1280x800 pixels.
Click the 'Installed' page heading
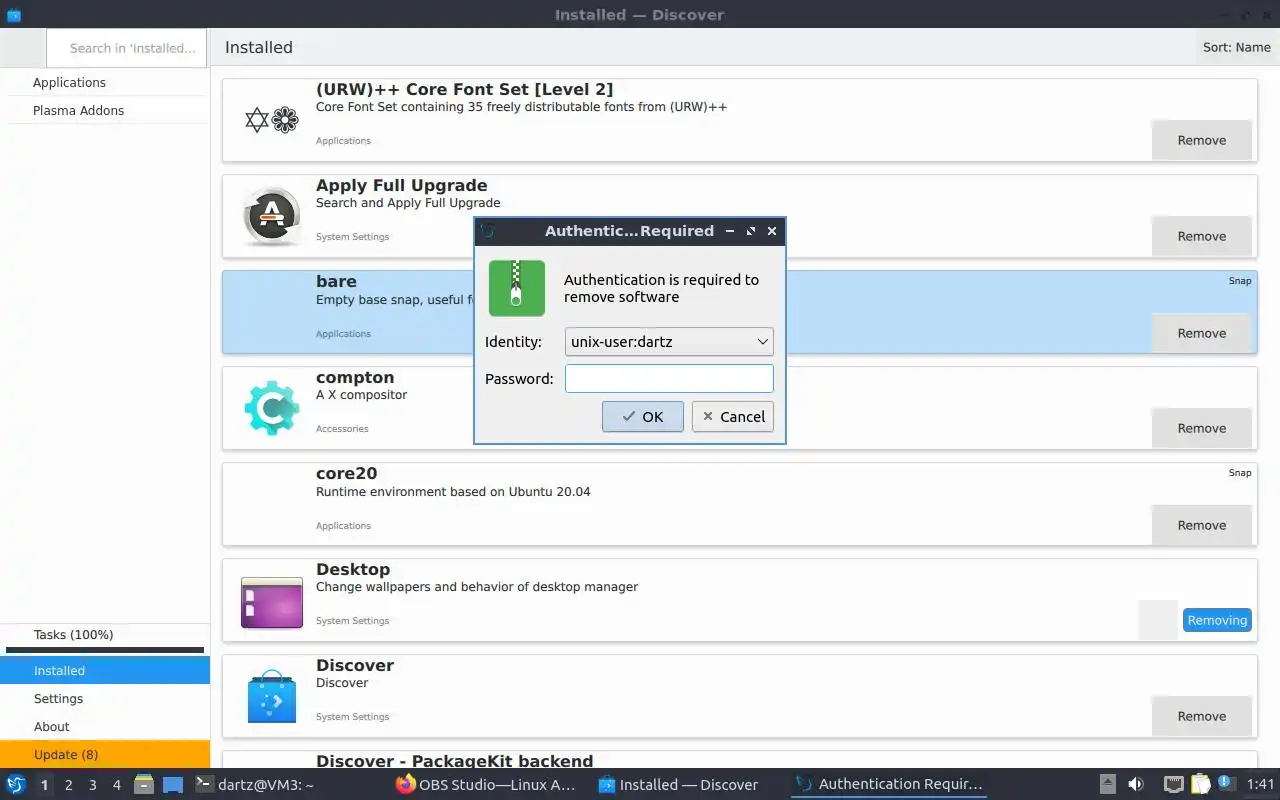pos(259,47)
